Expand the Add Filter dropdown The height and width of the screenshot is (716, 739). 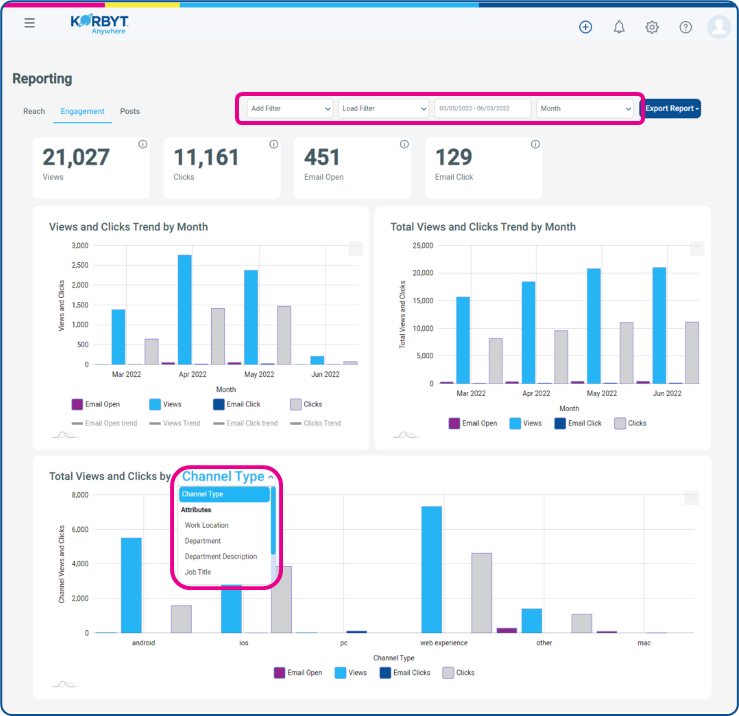290,108
